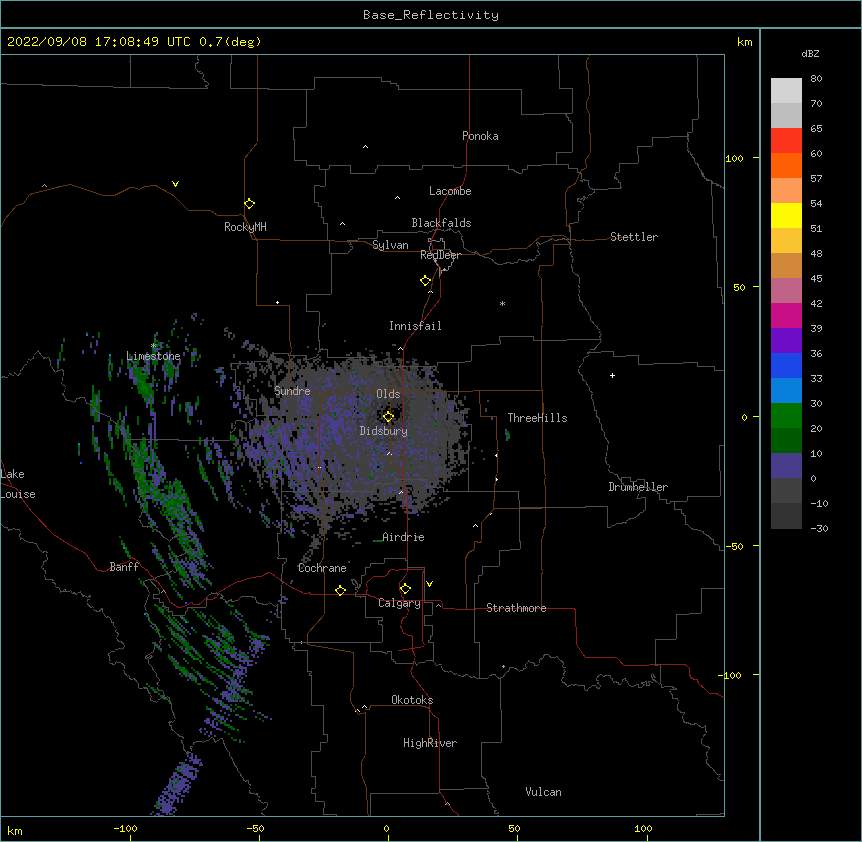
Task: Click the 80 value on the dBZ scale
Action: [816, 79]
